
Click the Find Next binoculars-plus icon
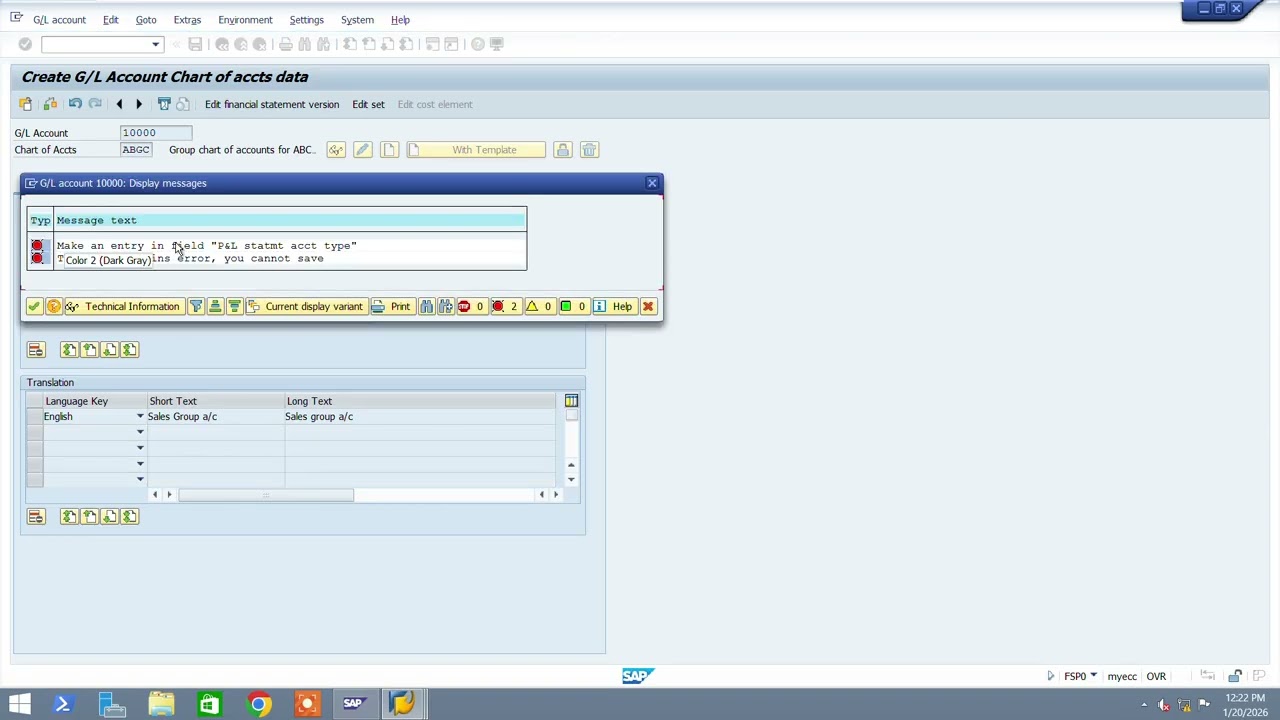[445, 307]
